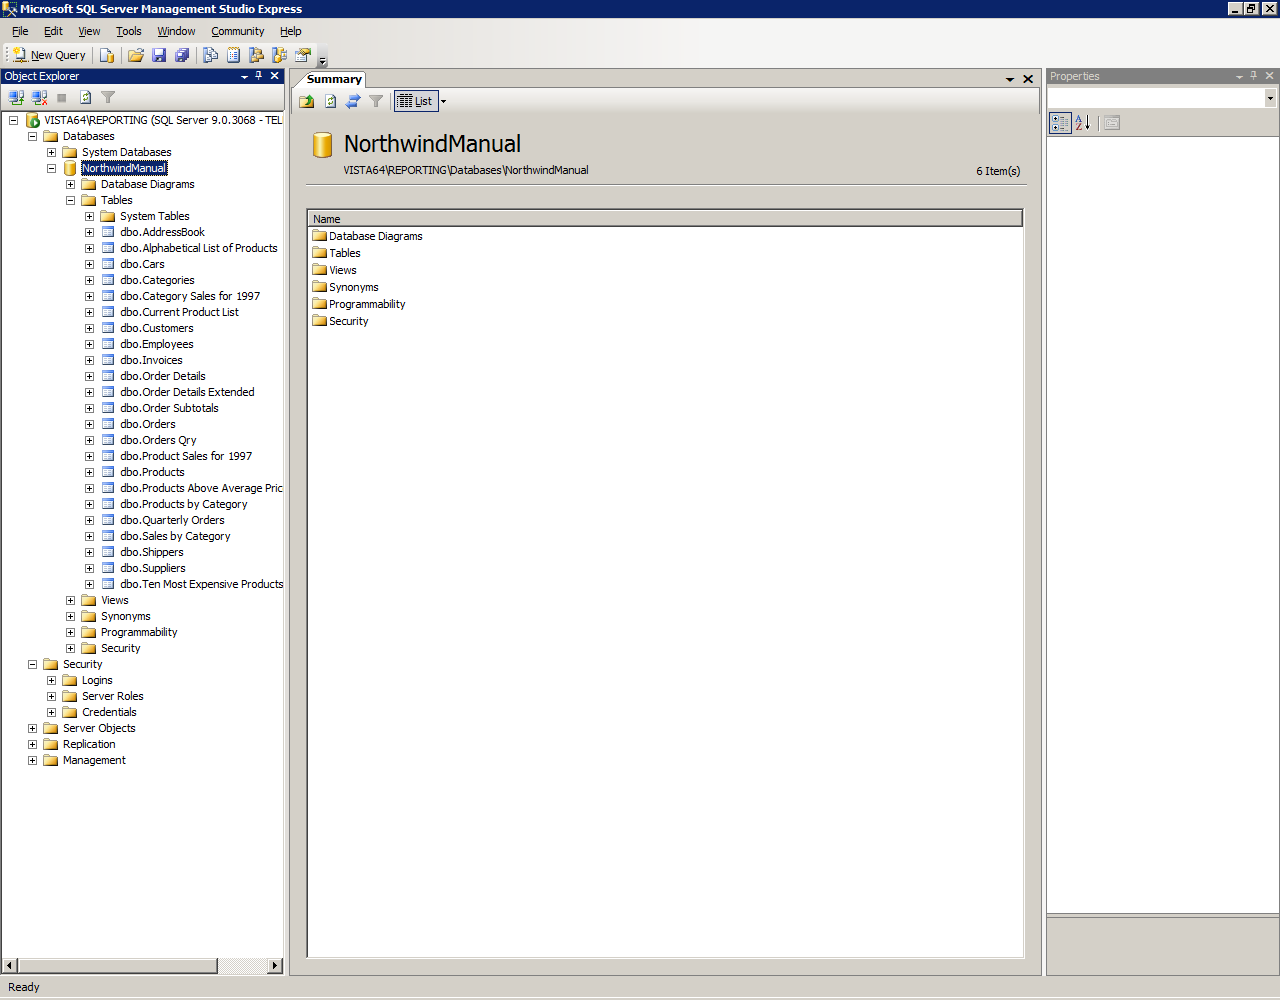1280x1000 pixels.
Task: Expand the Management node
Action: click(x=32, y=760)
